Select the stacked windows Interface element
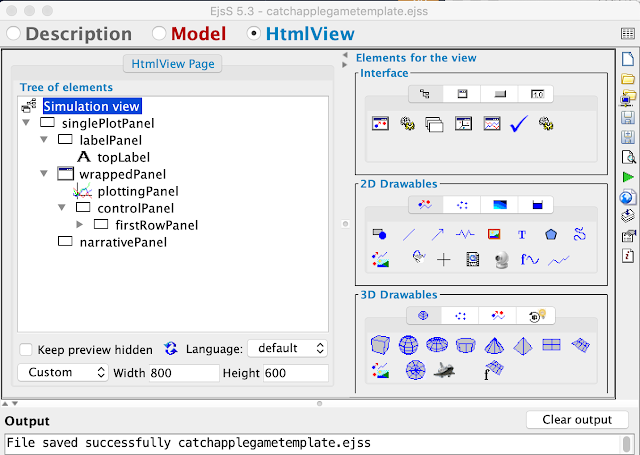Viewport: 640px width, 455px height. pyautogui.click(x=434, y=124)
